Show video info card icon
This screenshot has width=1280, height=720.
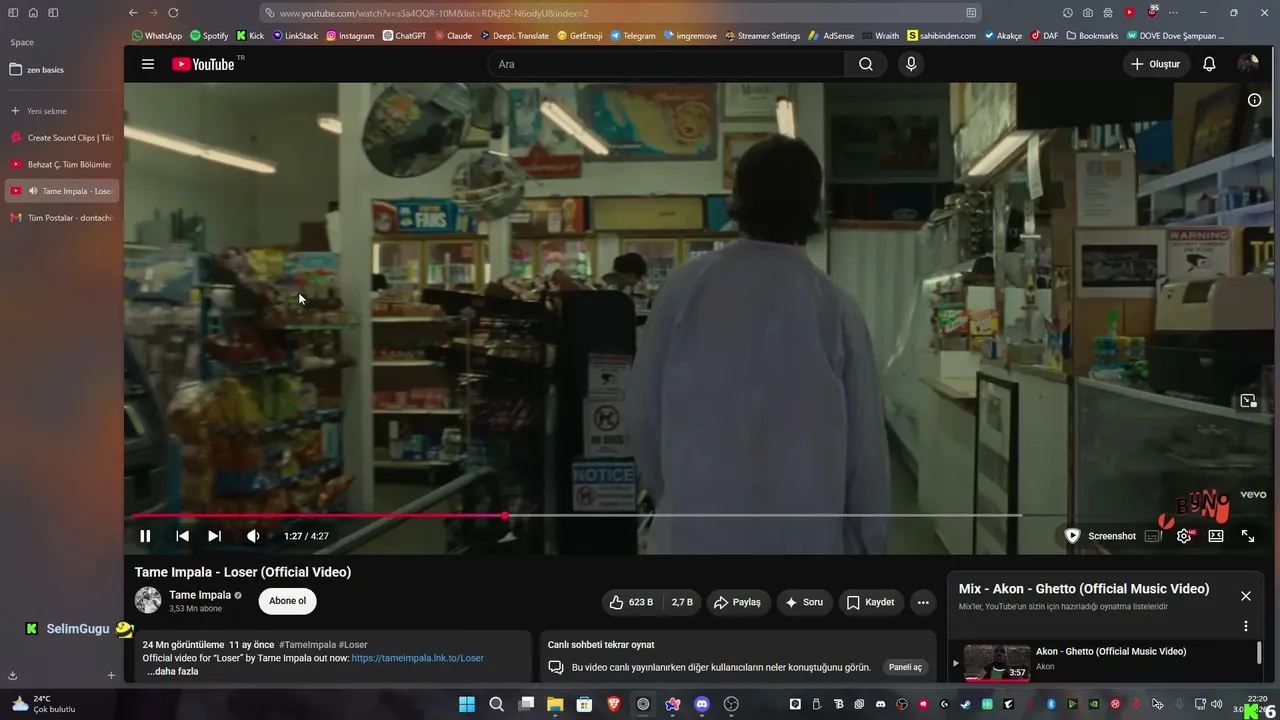pyautogui.click(x=1254, y=100)
